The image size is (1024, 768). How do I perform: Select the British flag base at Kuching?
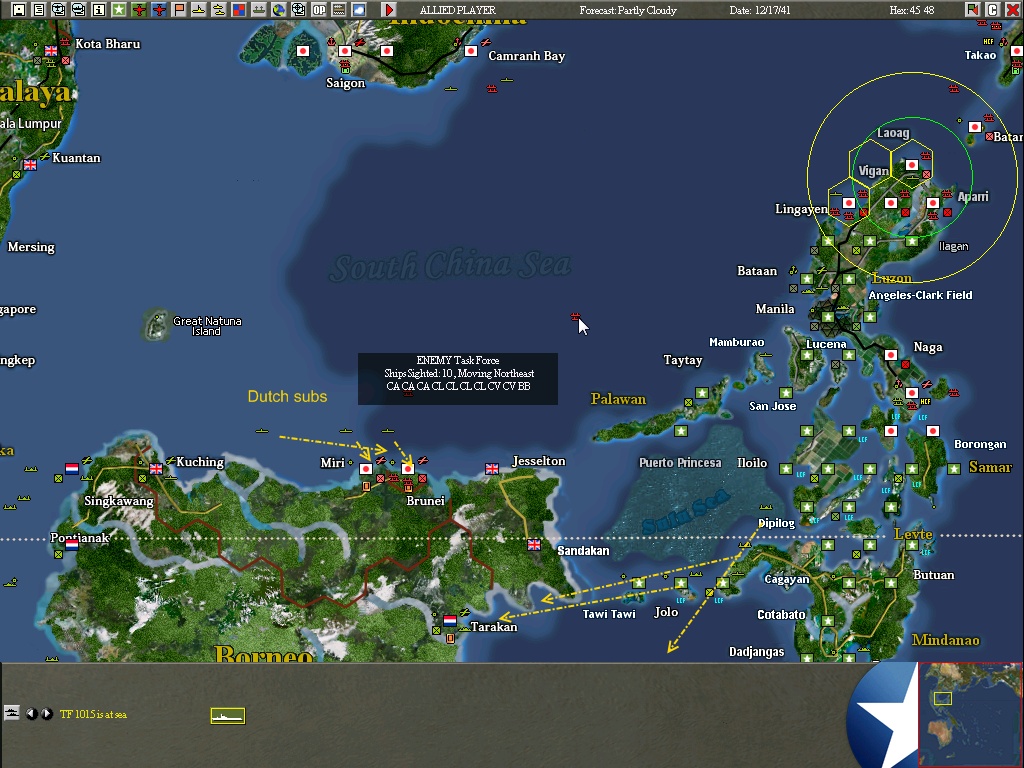click(x=156, y=469)
